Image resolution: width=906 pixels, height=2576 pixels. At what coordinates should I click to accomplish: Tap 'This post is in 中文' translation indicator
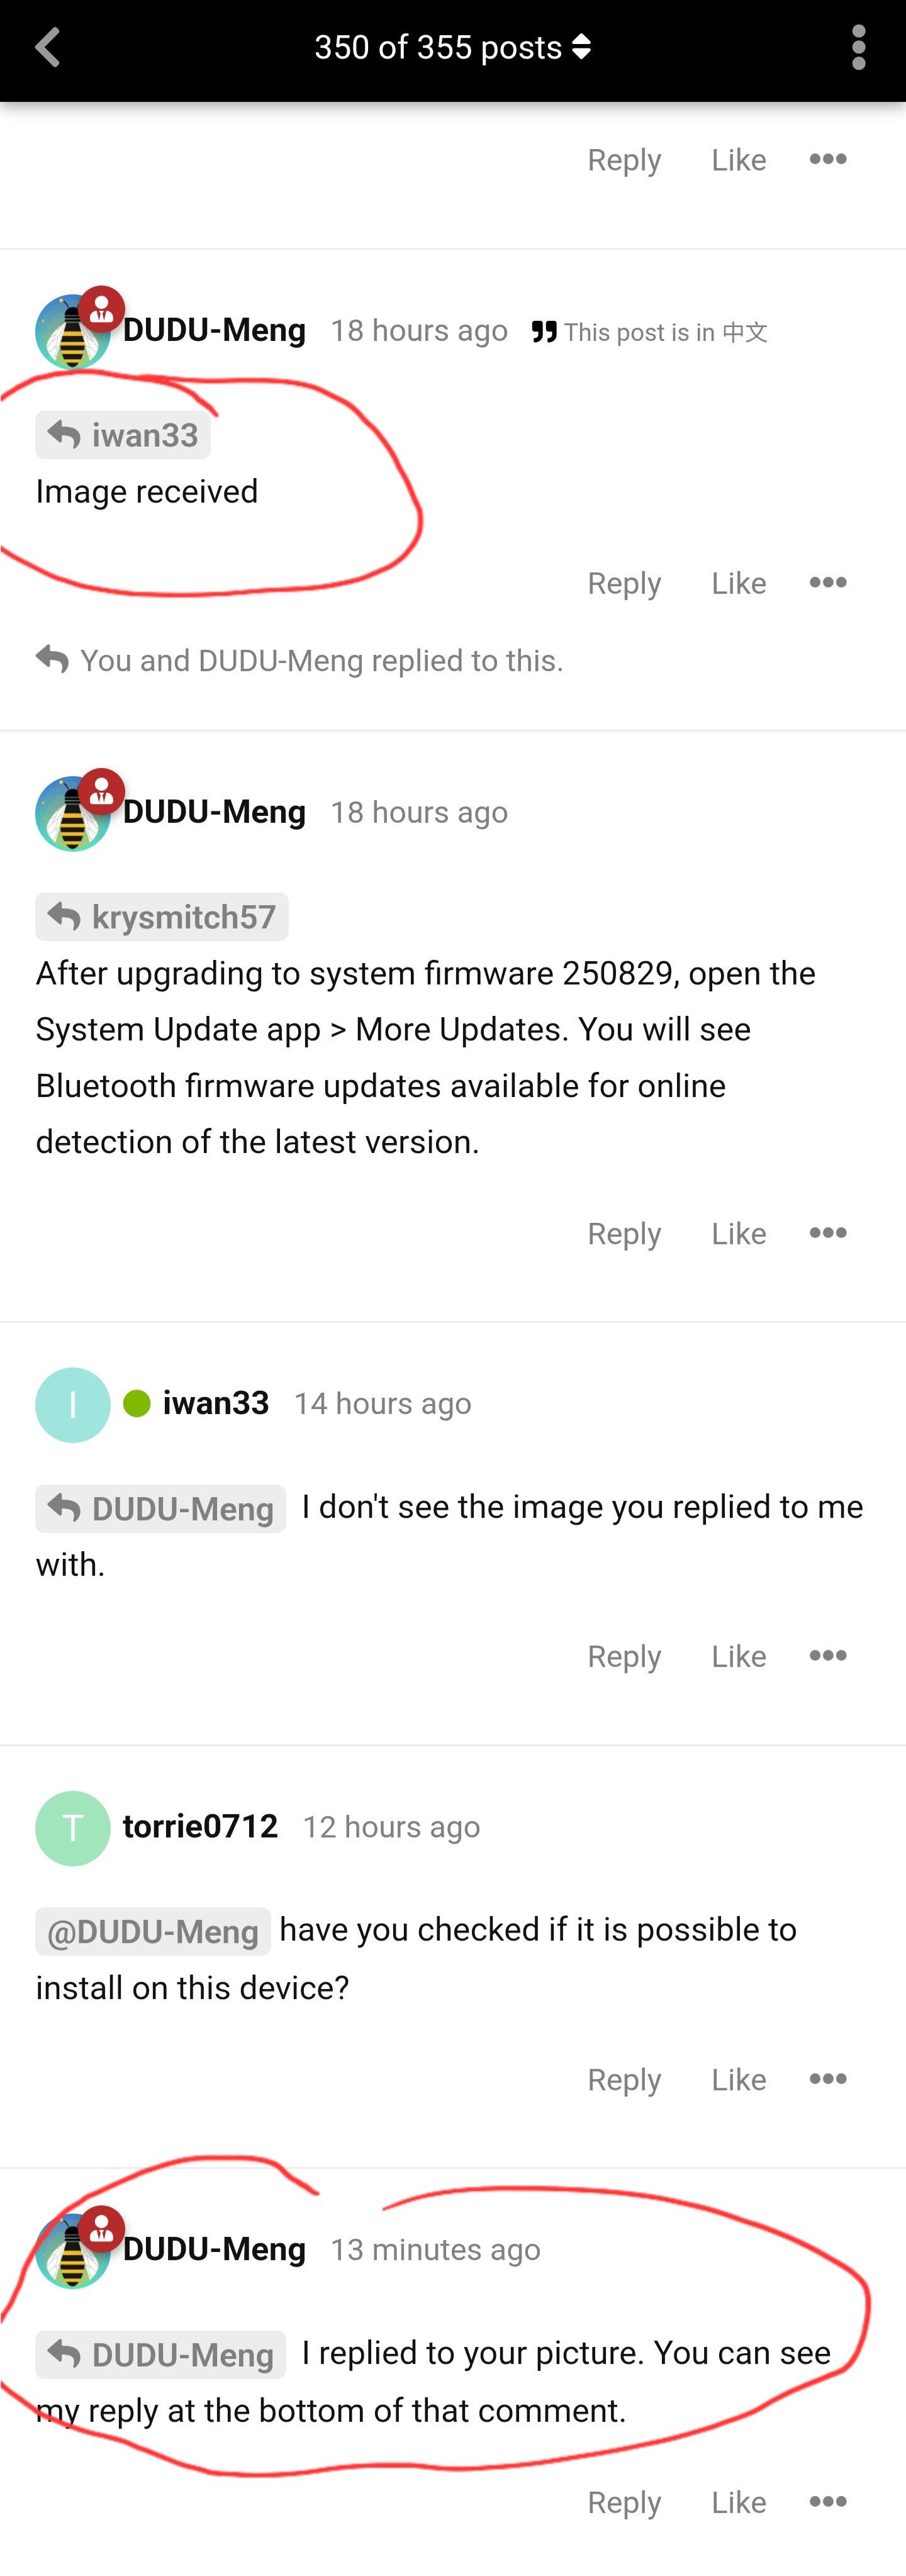coord(650,332)
